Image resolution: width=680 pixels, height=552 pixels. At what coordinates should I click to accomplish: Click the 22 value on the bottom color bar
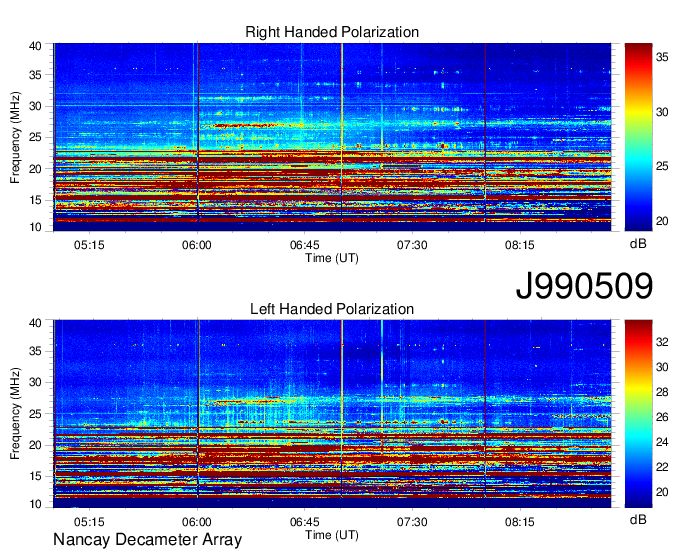[662, 467]
